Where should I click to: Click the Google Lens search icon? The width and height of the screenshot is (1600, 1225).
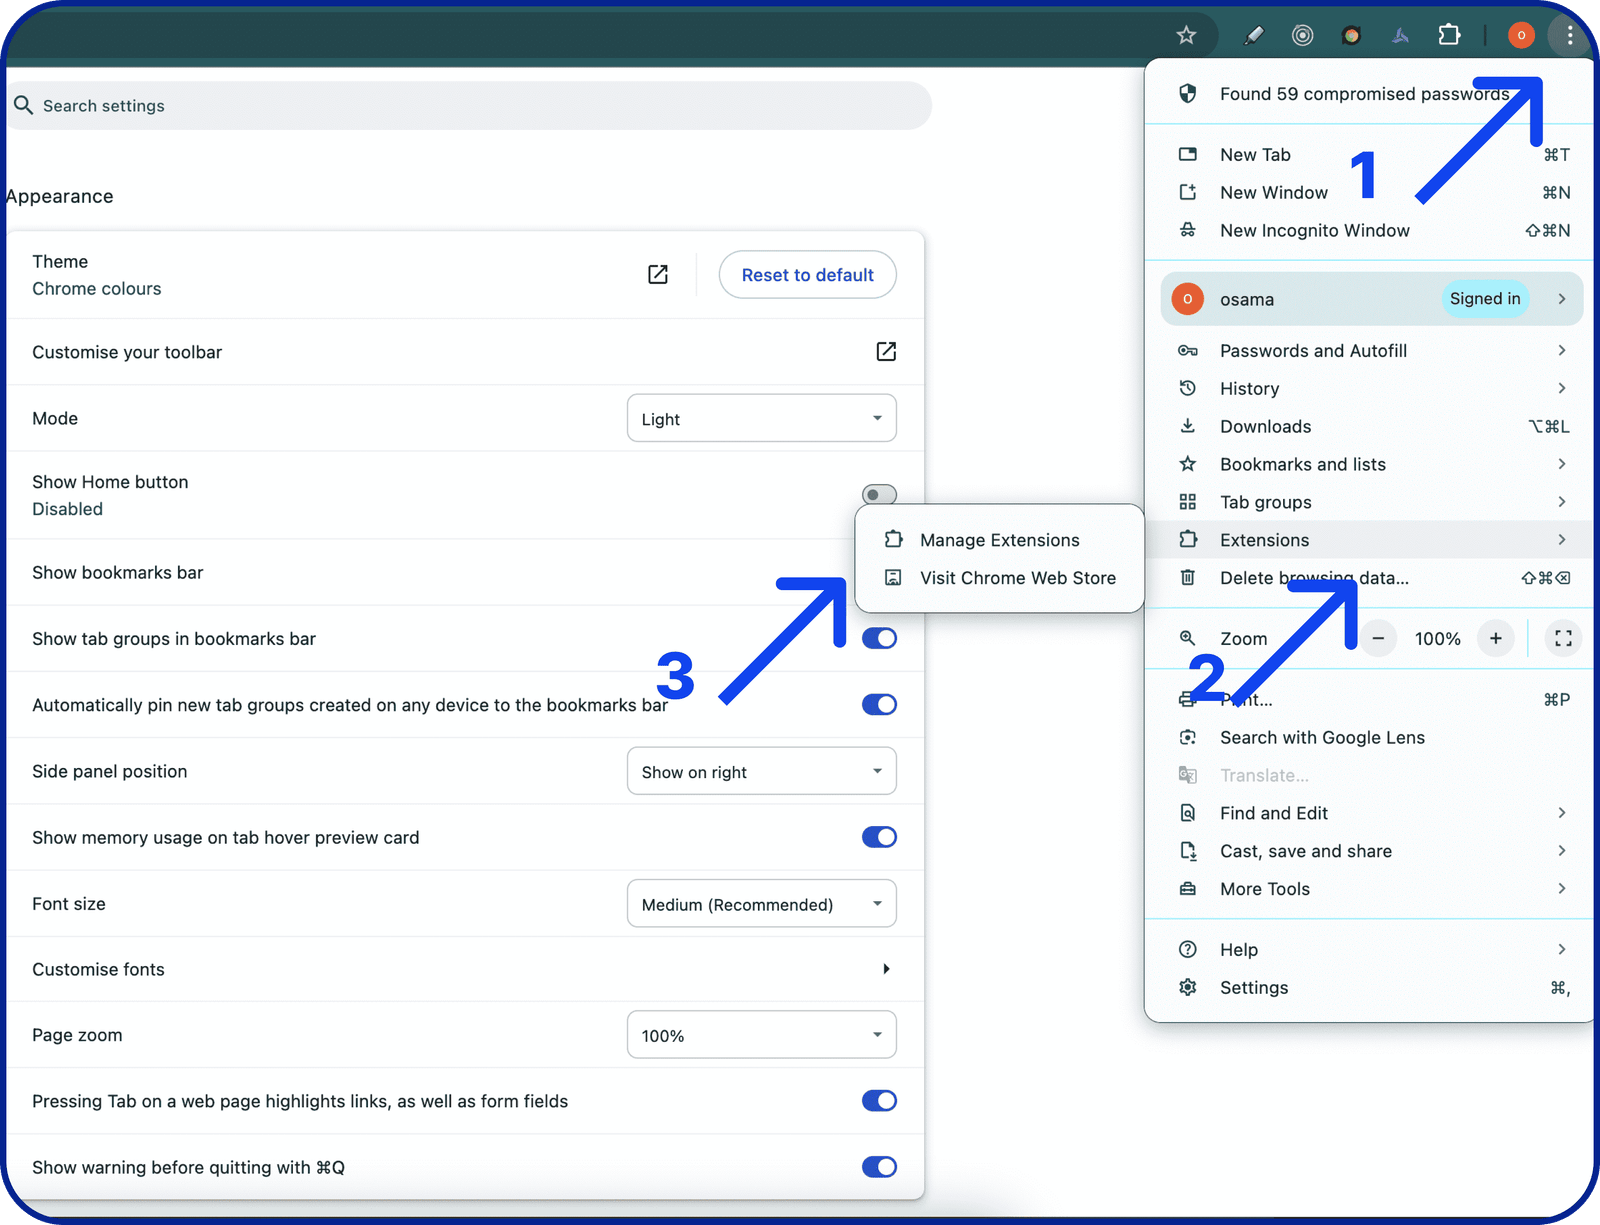1188,737
